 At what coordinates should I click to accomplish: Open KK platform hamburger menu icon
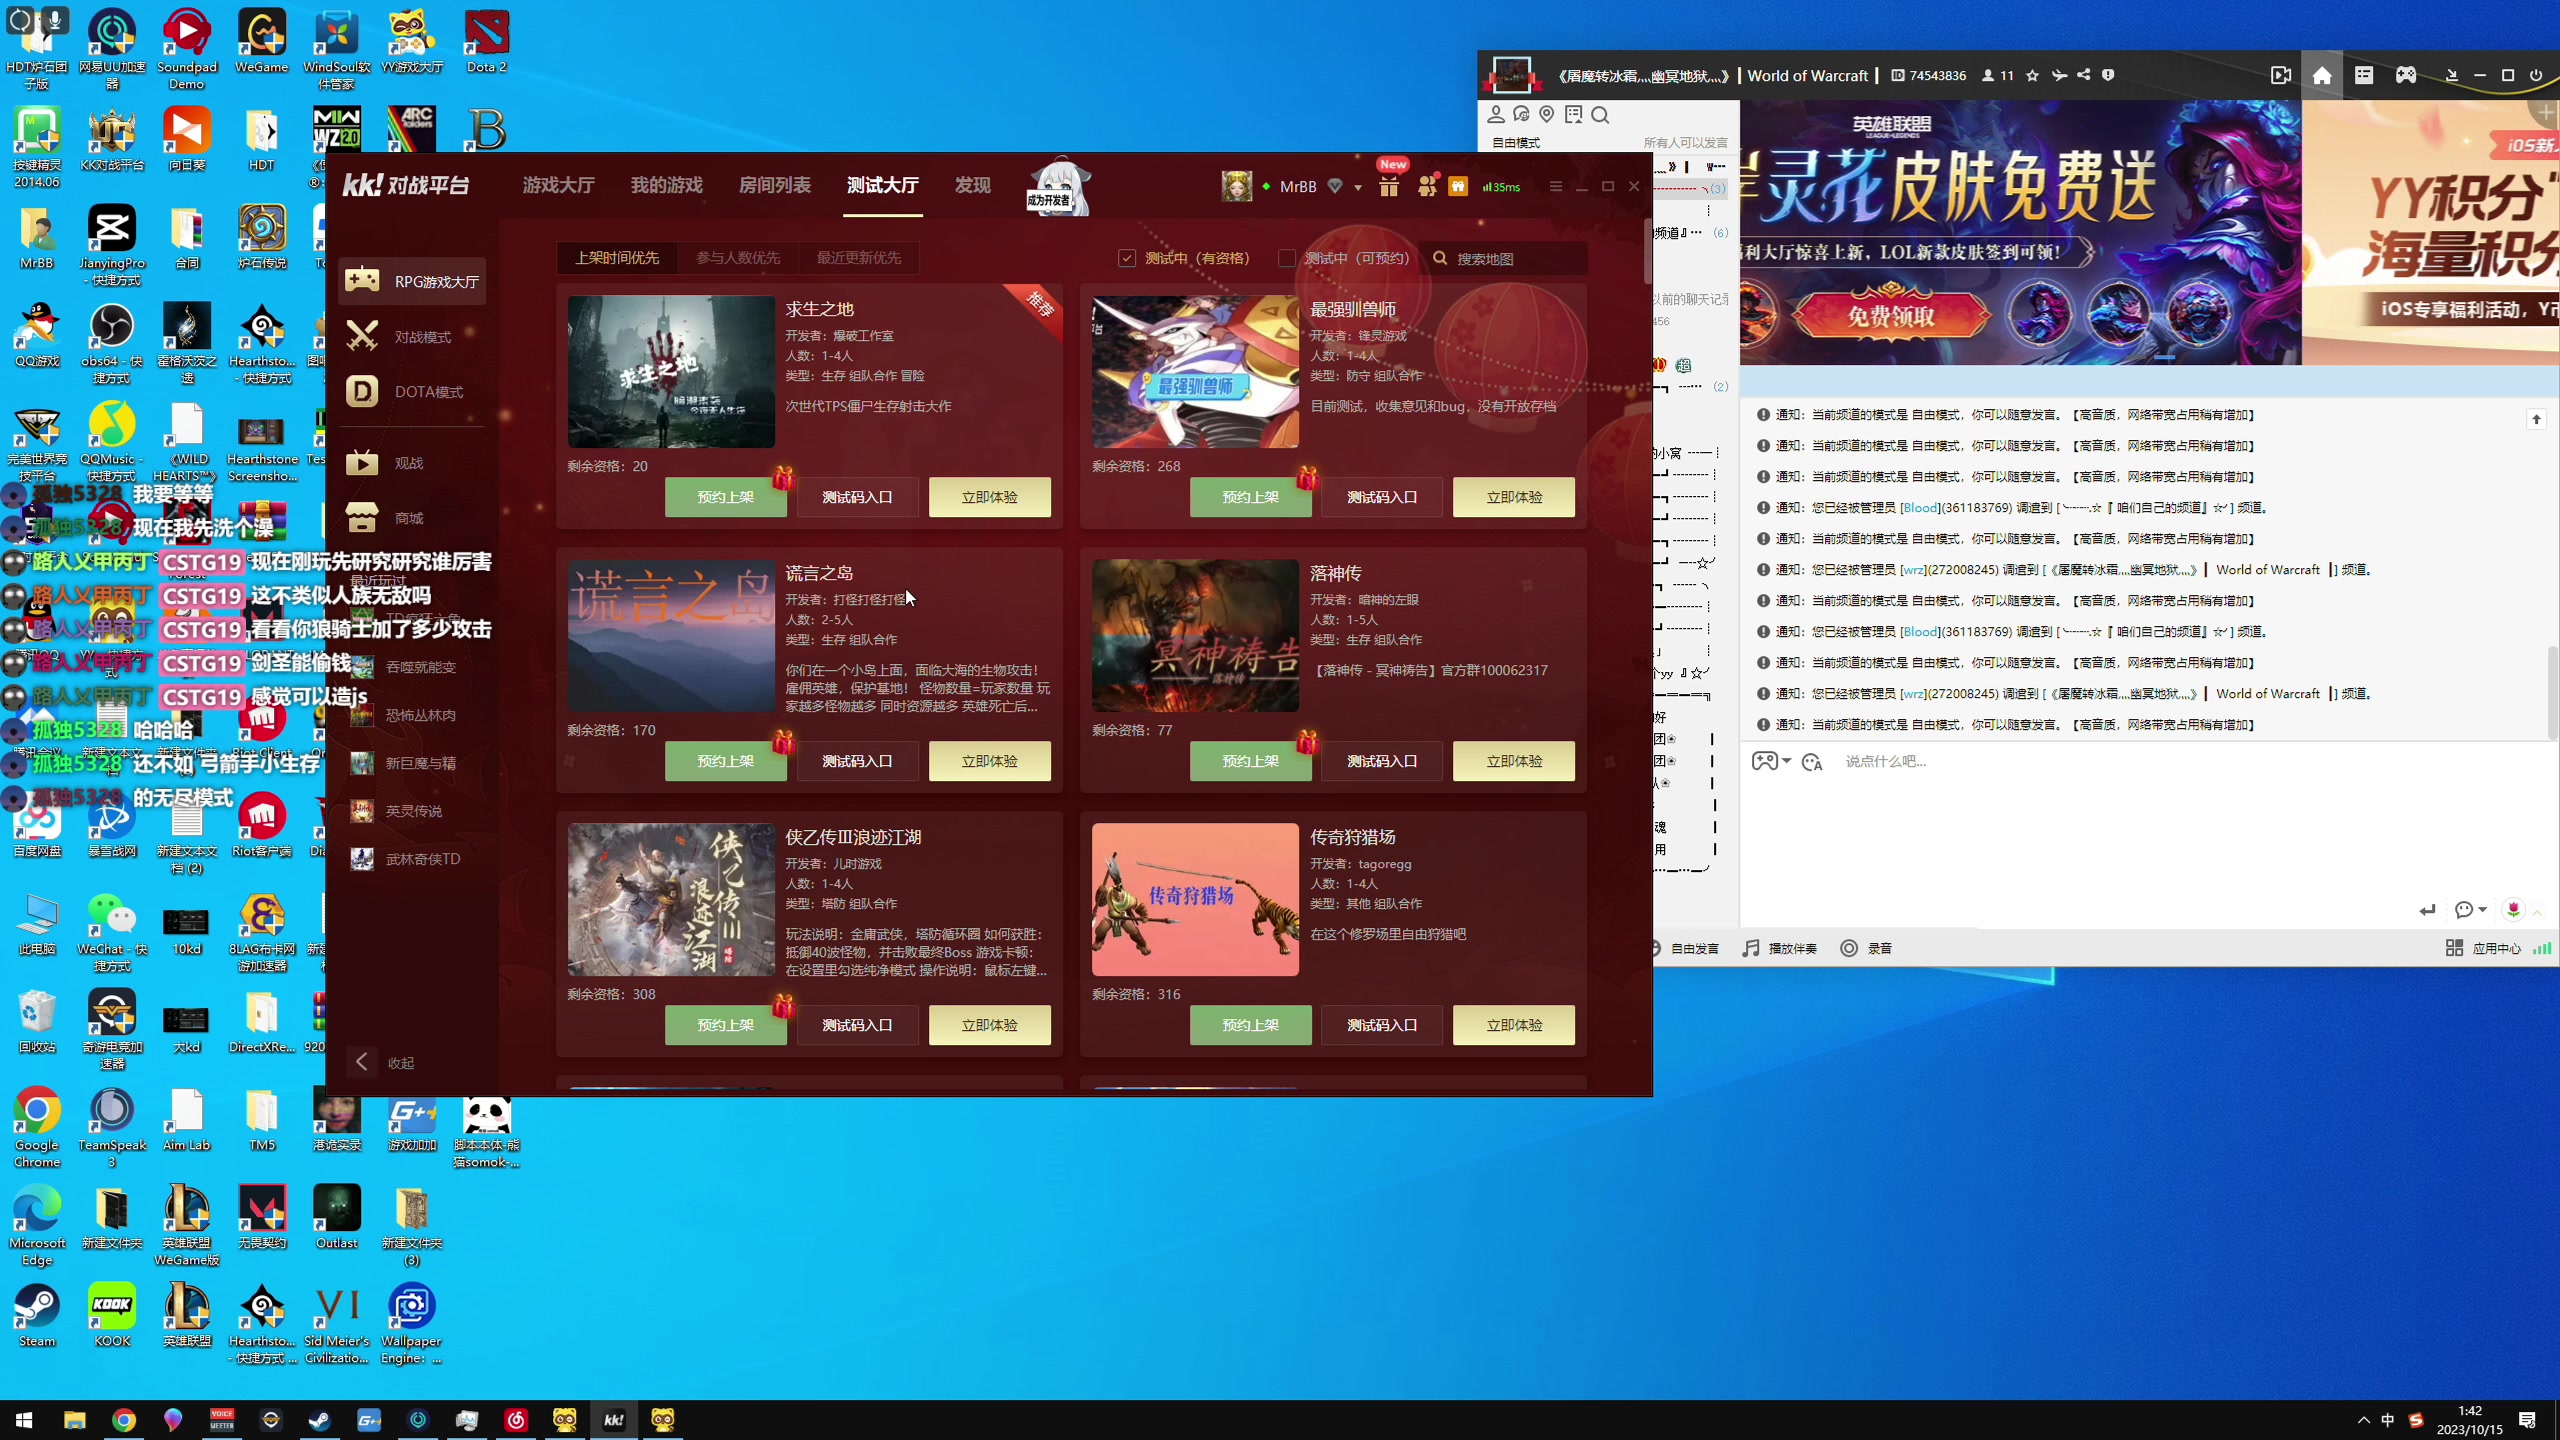(1555, 186)
